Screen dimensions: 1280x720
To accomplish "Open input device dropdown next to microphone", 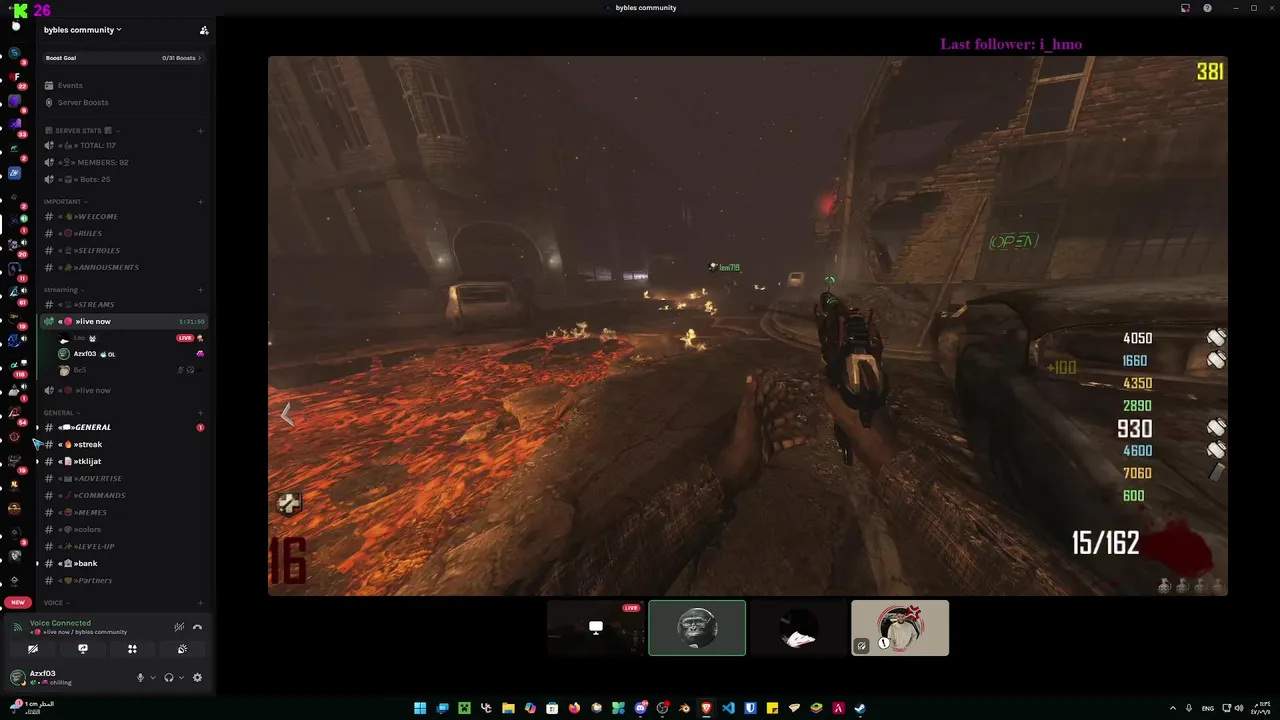I will pos(152,677).
